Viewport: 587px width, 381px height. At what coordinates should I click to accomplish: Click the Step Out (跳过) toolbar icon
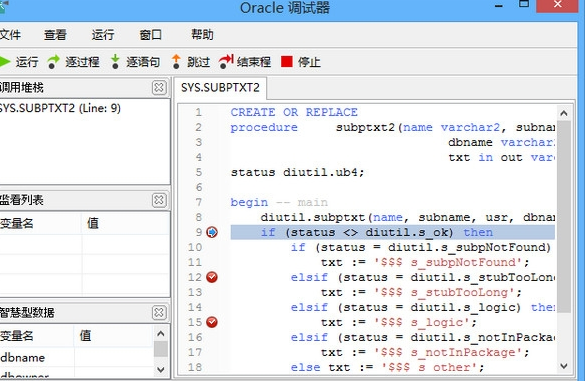[176, 62]
